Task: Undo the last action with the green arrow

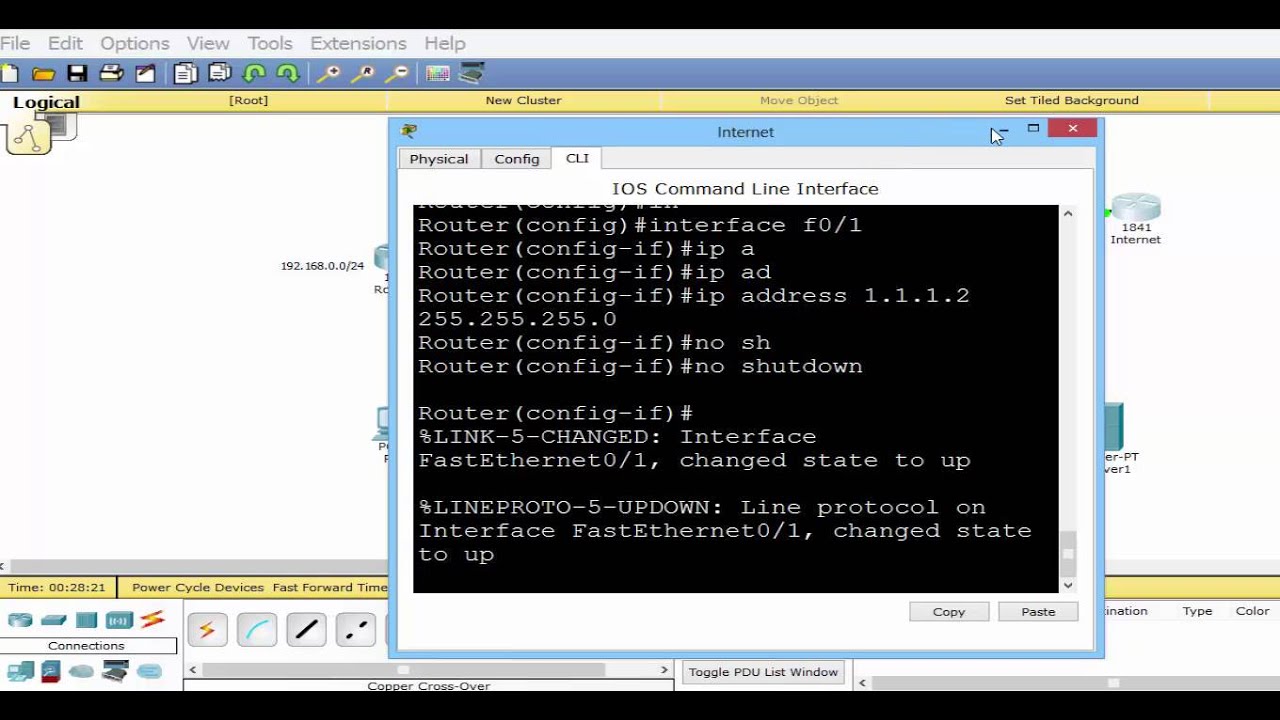Action: [254, 73]
